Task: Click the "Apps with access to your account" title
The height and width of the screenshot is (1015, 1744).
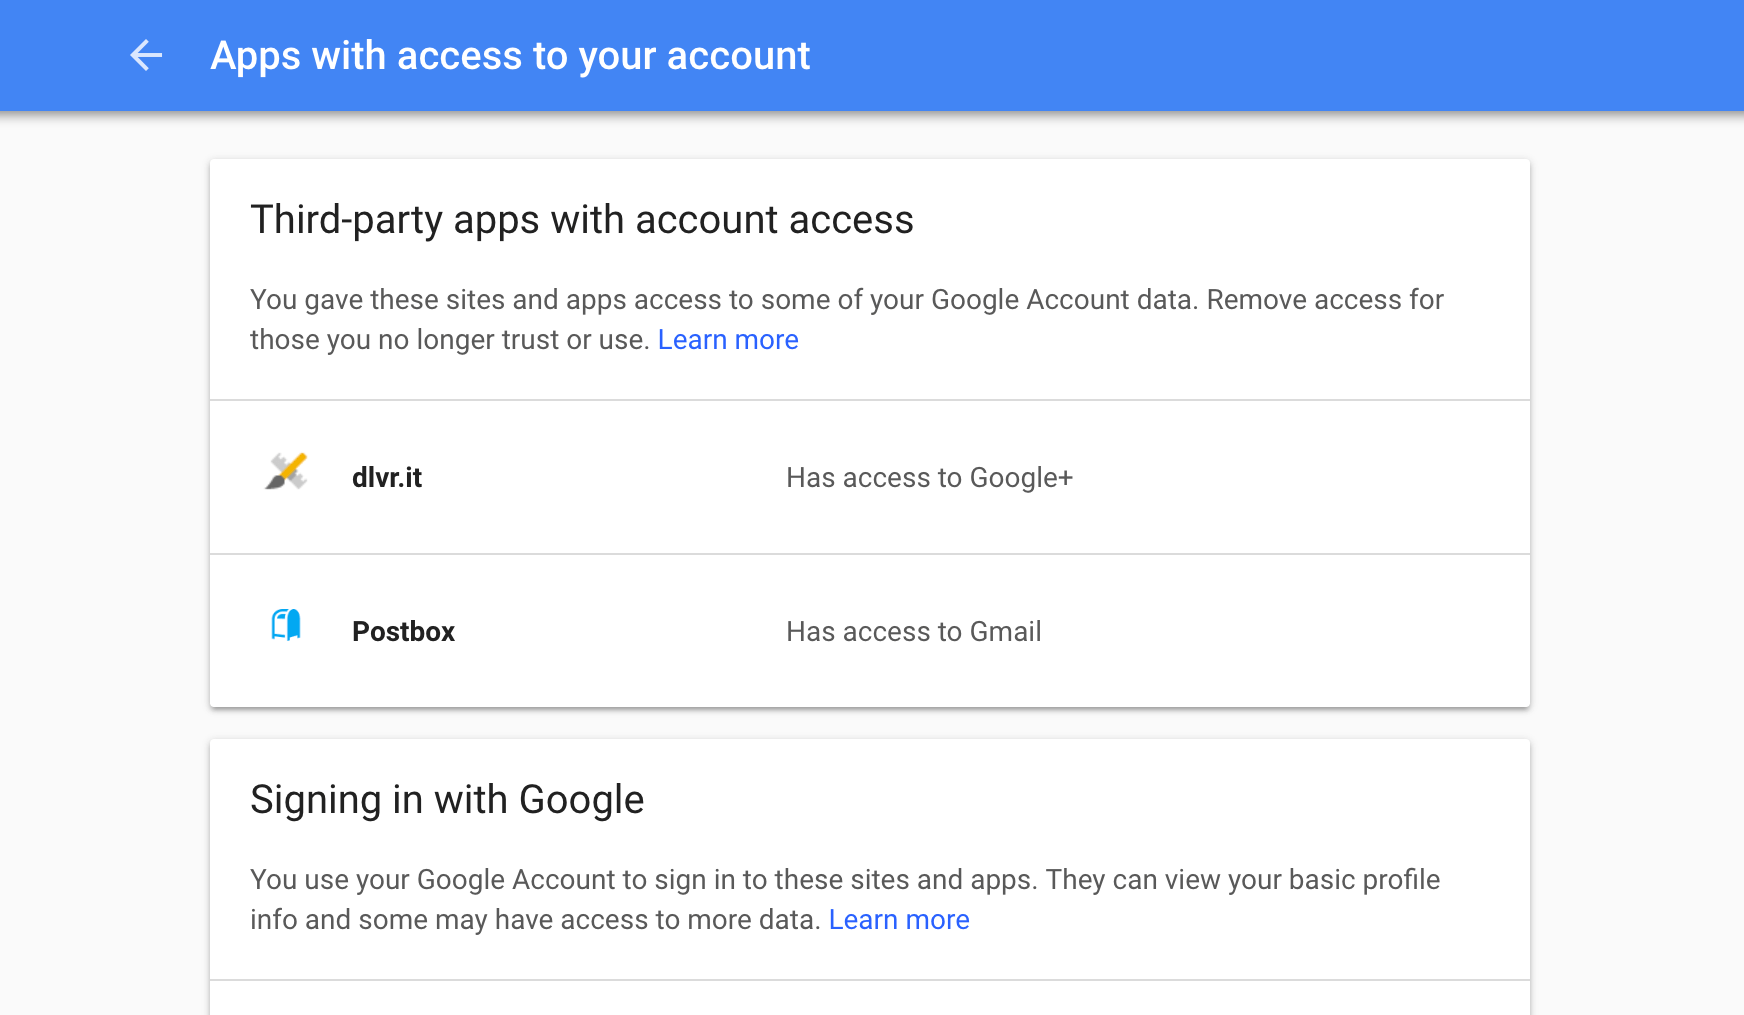Action: pyautogui.click(x=510, y=56)
